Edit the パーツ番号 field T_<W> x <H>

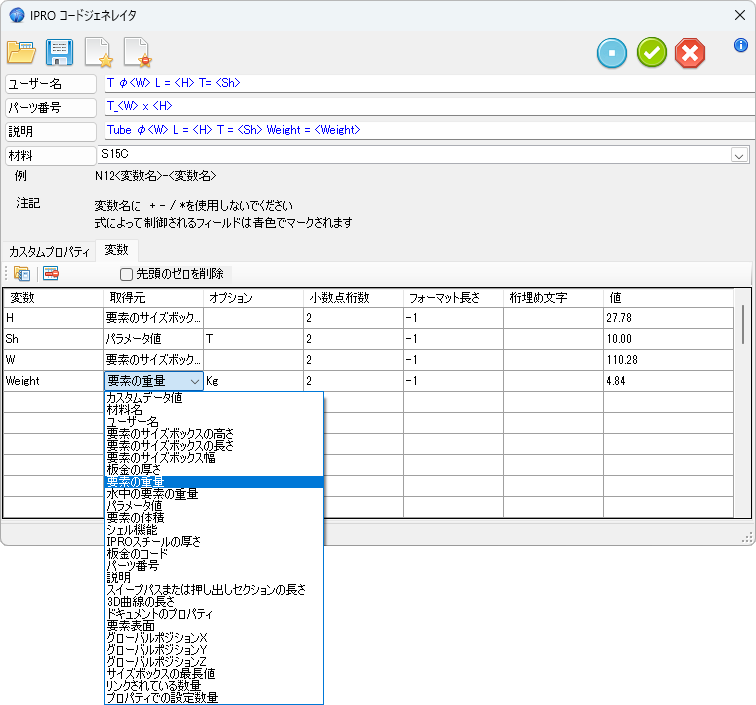[x=430, y=107]
